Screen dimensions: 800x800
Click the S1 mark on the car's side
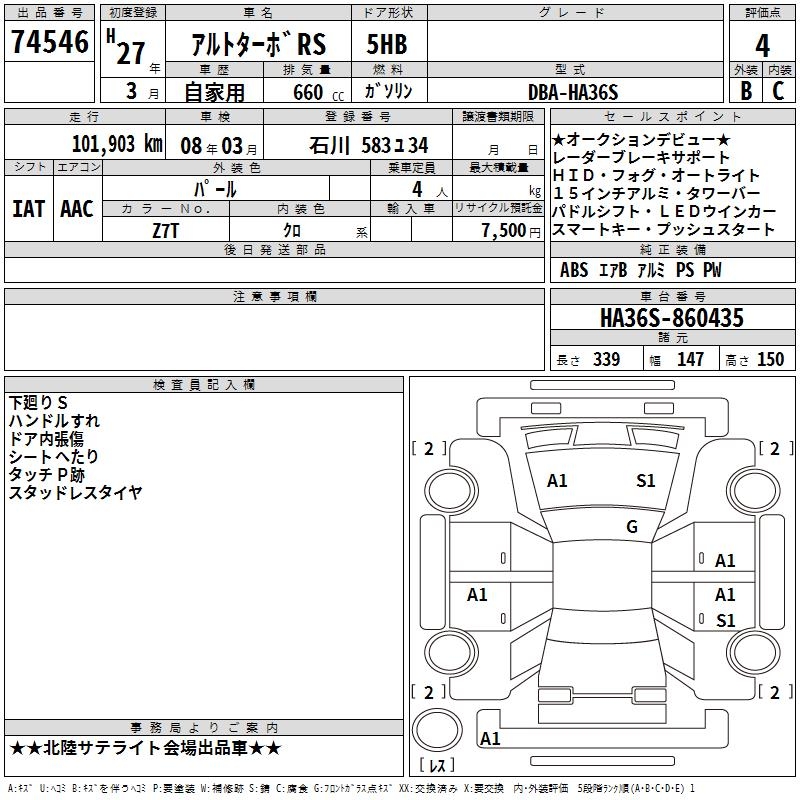click(725, 621)
